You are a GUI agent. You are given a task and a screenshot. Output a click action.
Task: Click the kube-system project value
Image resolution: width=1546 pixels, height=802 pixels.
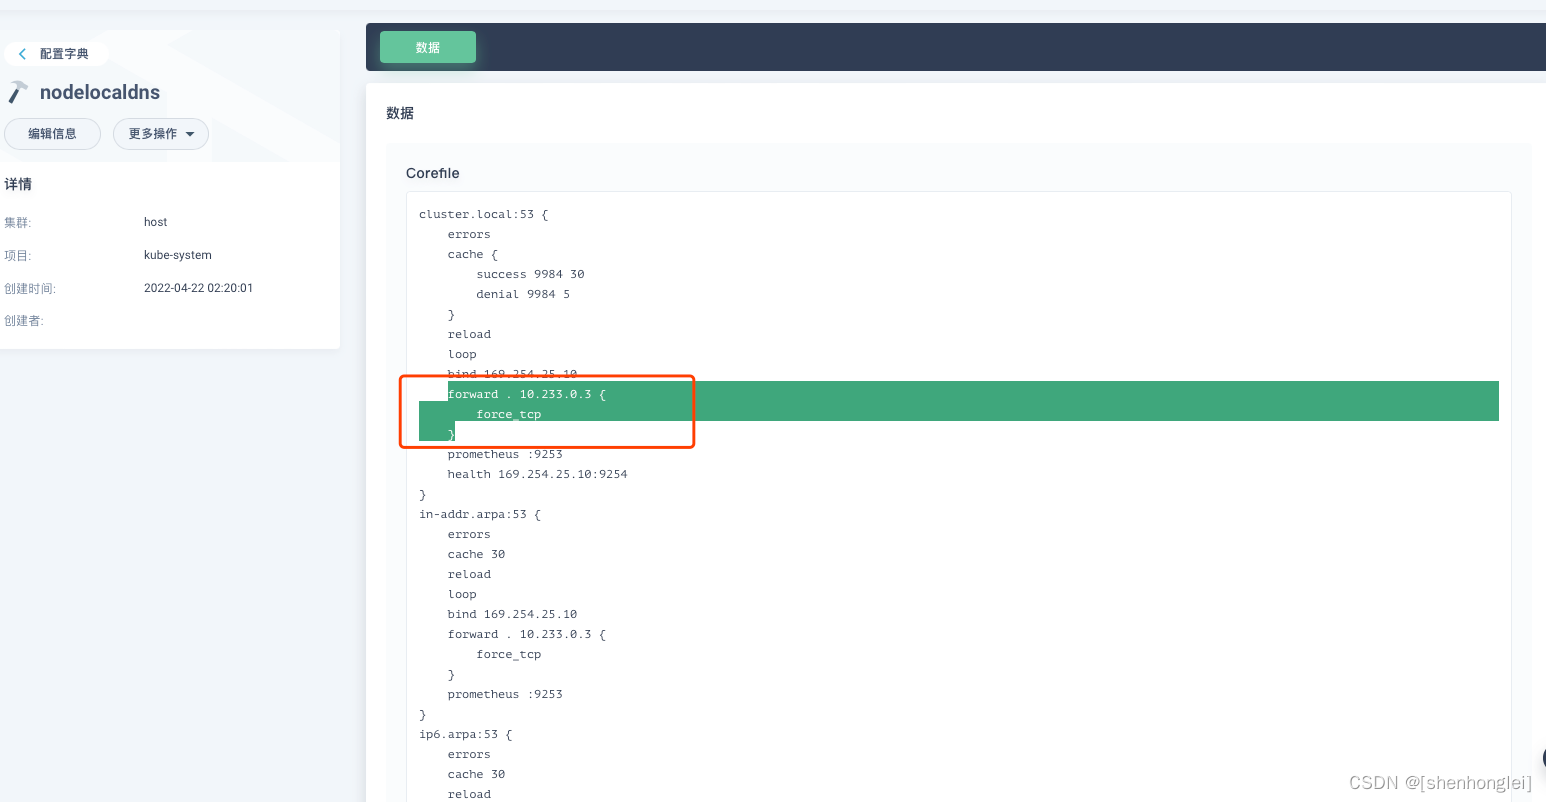(177, 255)
